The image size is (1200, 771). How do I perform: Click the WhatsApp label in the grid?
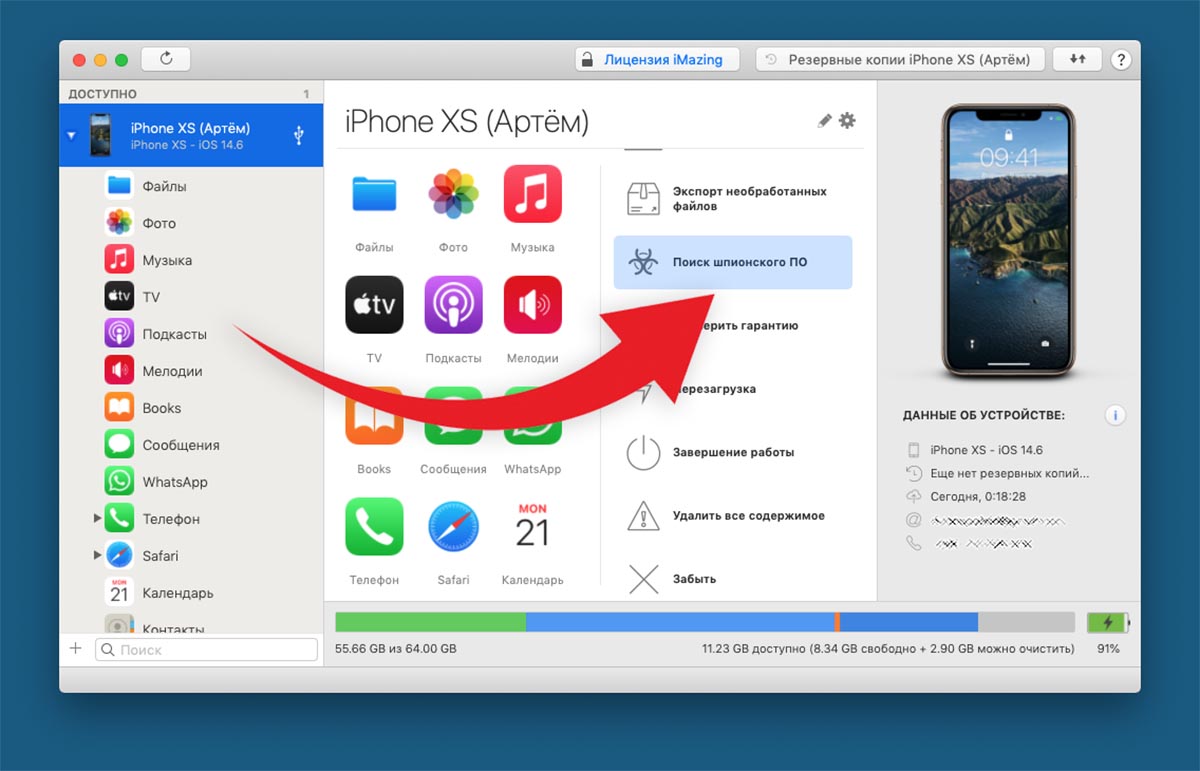(532, 469)
